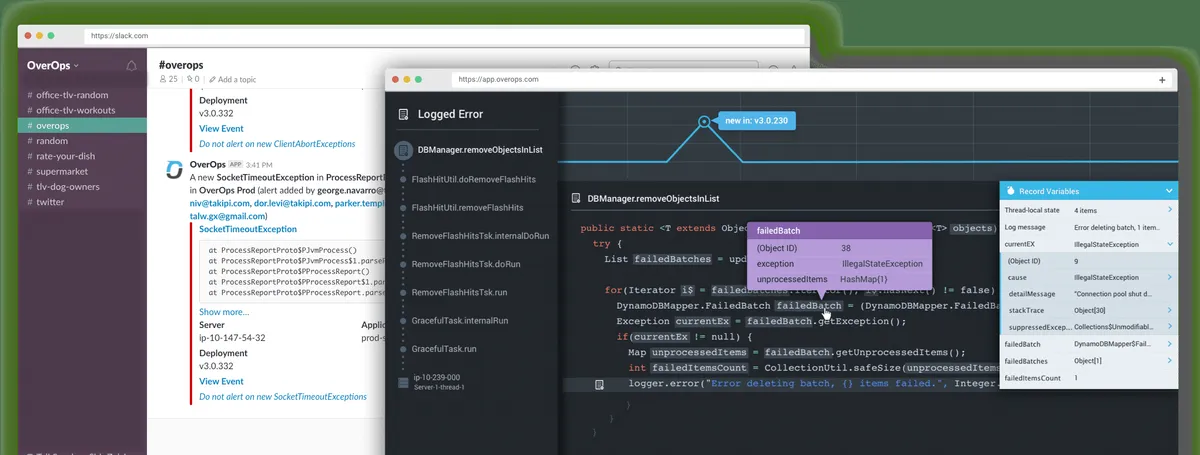Expand the suppressedExcep... Collections row
1200x455 pixels.
[1090, 326]
